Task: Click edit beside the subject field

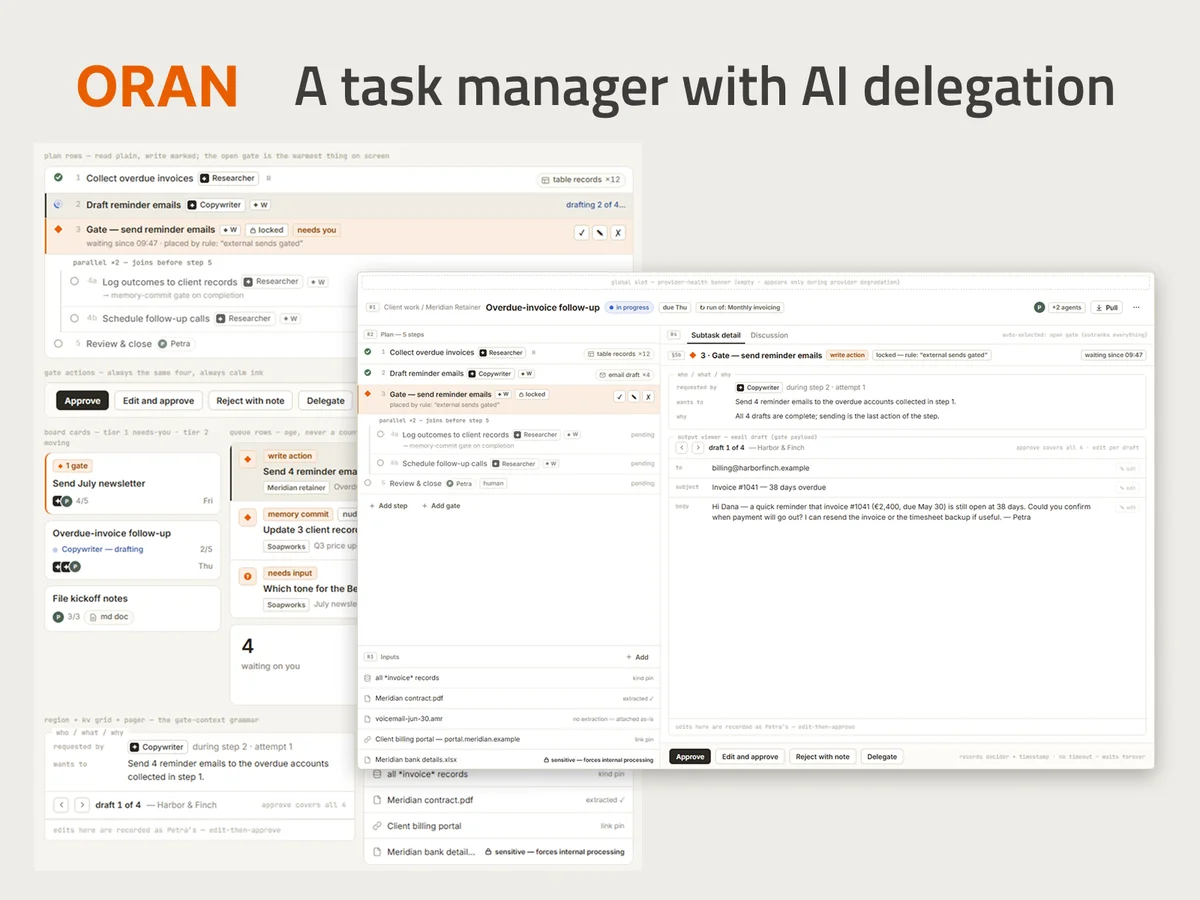Action: coord(1127,487)
